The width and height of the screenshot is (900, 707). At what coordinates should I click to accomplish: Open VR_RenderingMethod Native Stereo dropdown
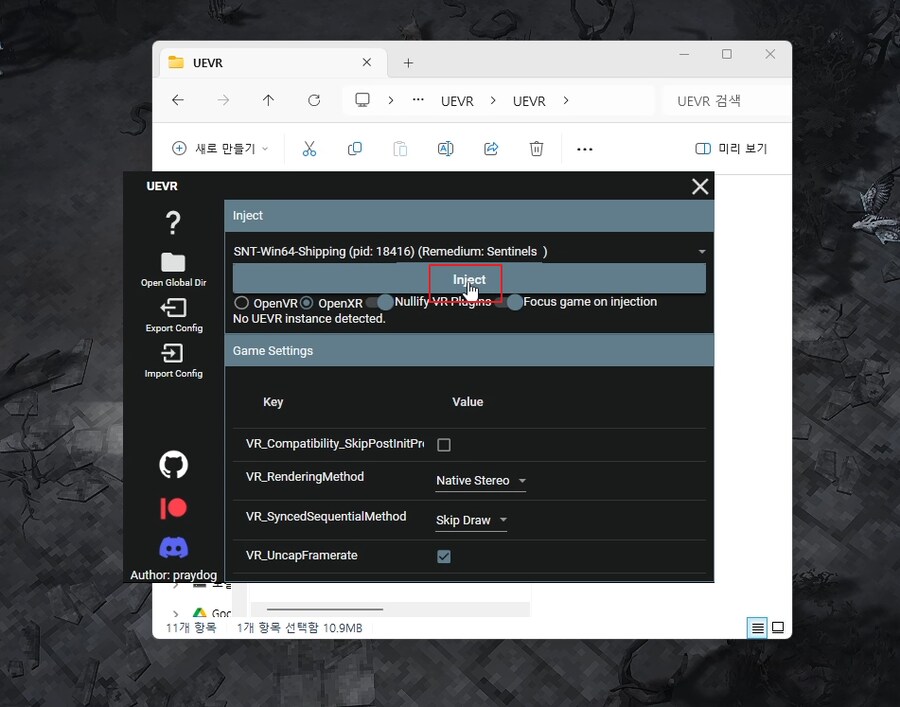click(x=481, y=481)
